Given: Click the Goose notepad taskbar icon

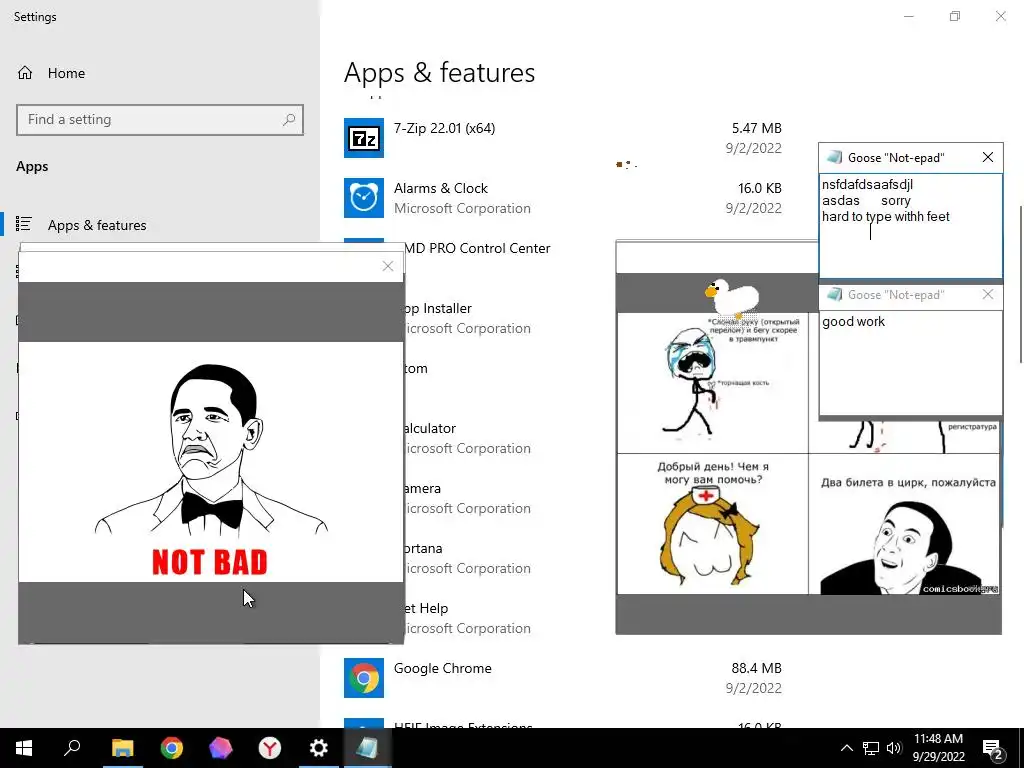Looking at the screenshot, I should 367,748.
